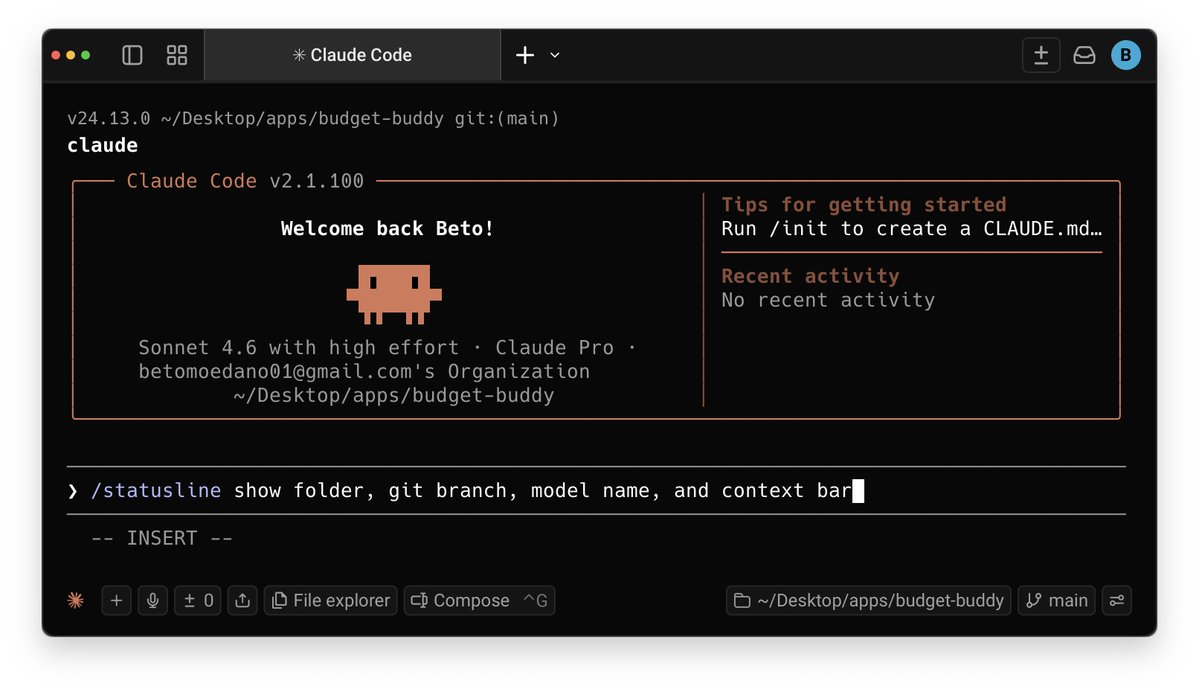Open a new tab with the plus button
Screen dimensions: 1199x692
click(x=524, y=55)
